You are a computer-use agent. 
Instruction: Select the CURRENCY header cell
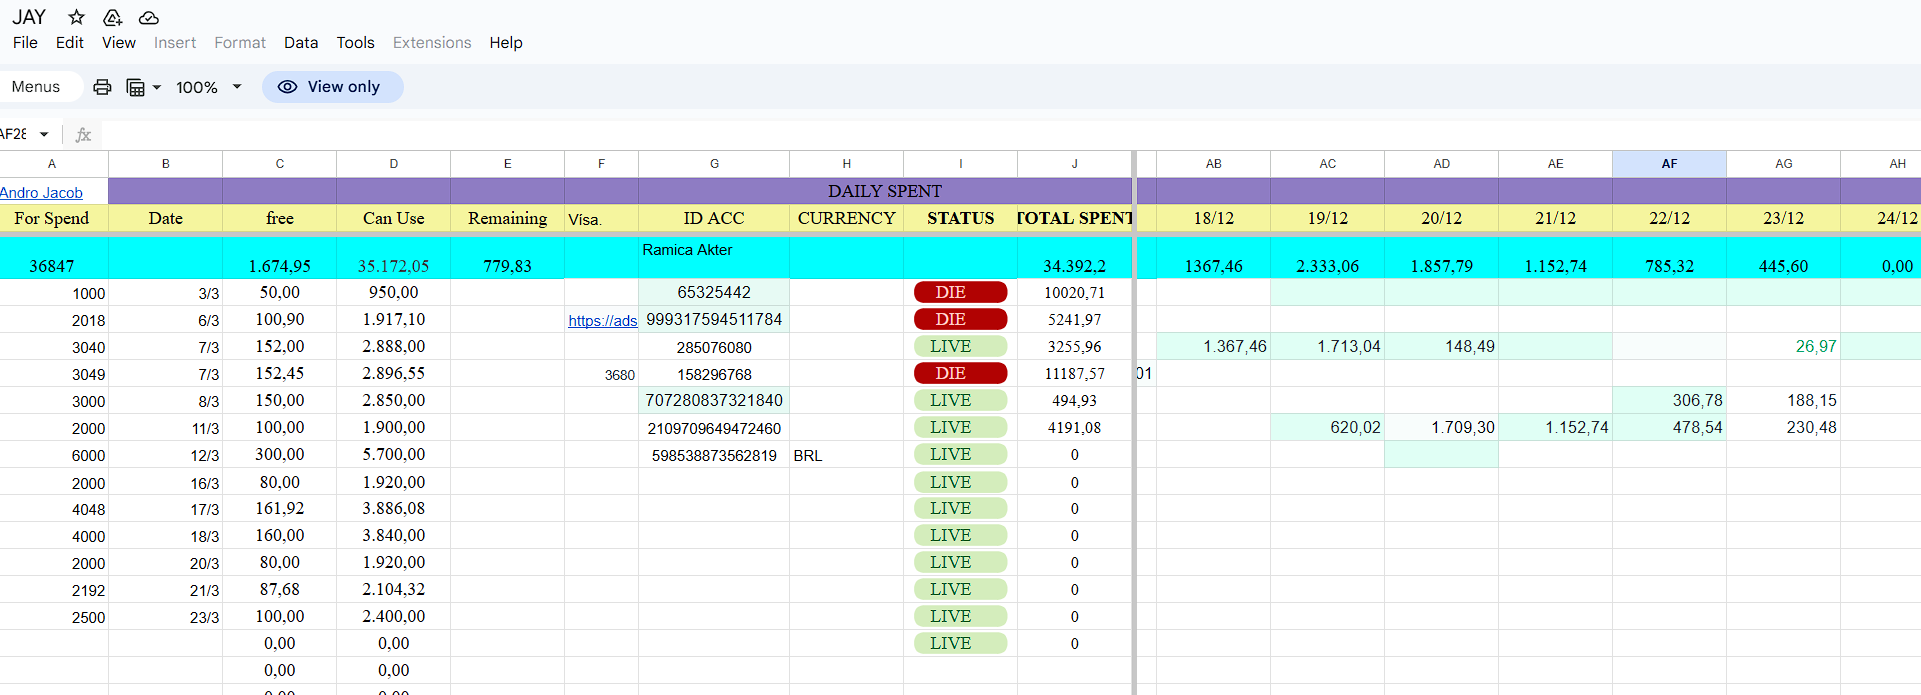click(846, 218)
